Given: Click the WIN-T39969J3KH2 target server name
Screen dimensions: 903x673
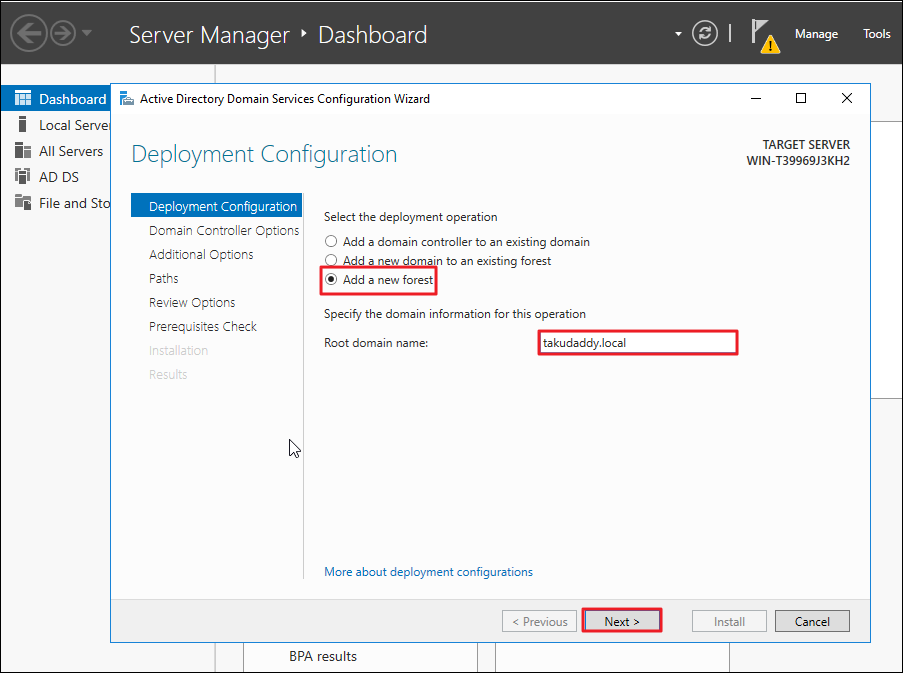Looking at the screenshot, I should coord(798,161).
